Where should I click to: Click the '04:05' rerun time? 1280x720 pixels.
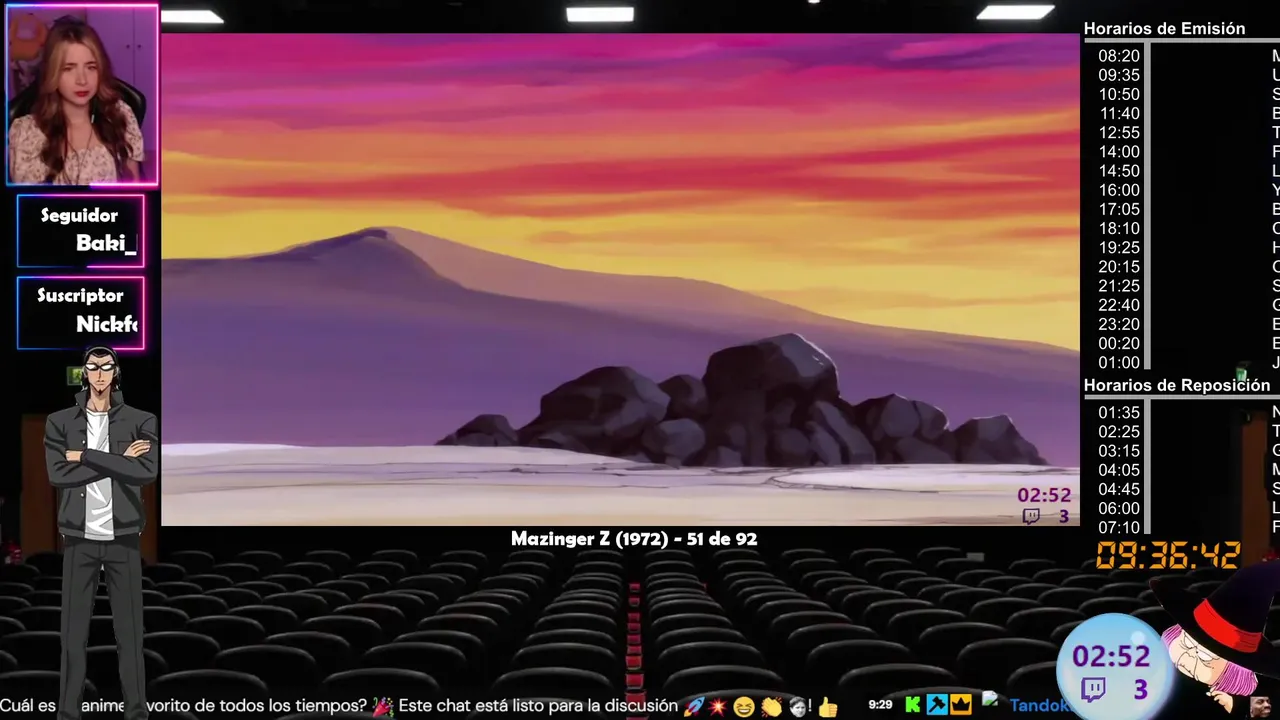[1119, 470]
